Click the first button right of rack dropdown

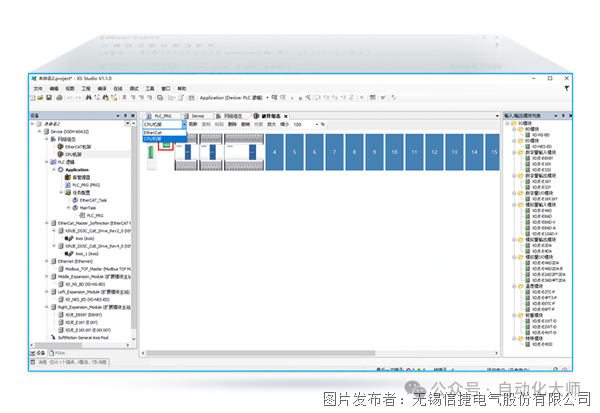tap(193, 124)
